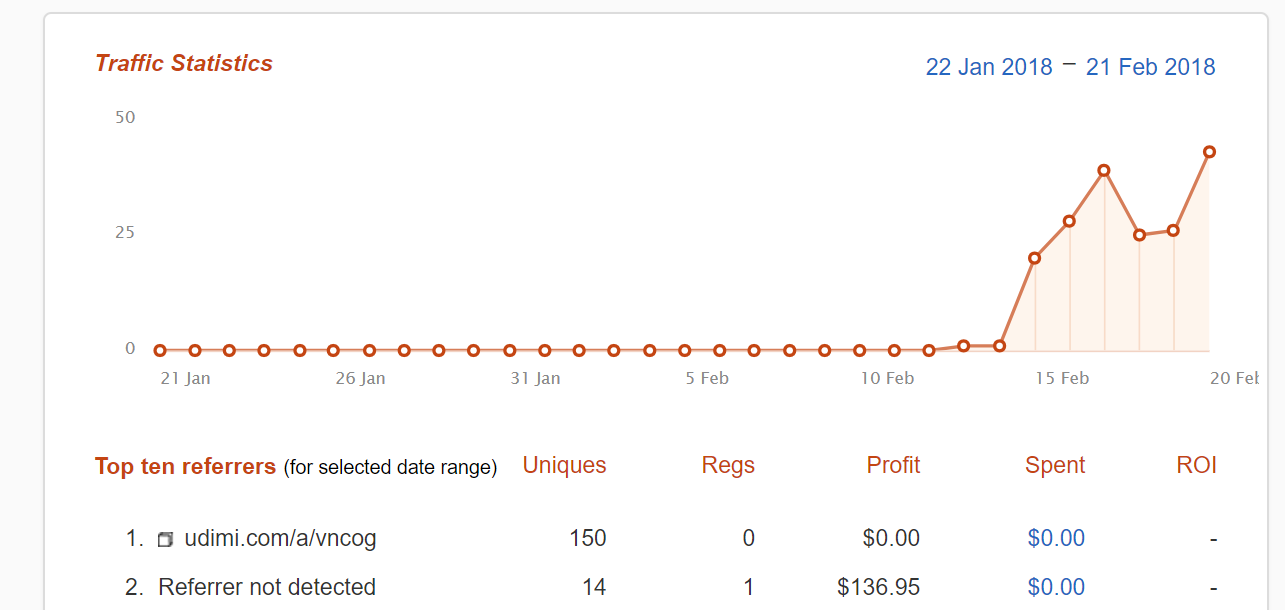Click the small icon beside udimi.com/a/vncog
Image resolution: width=1285 pixels, height=610 pixels.
[165, 540]
